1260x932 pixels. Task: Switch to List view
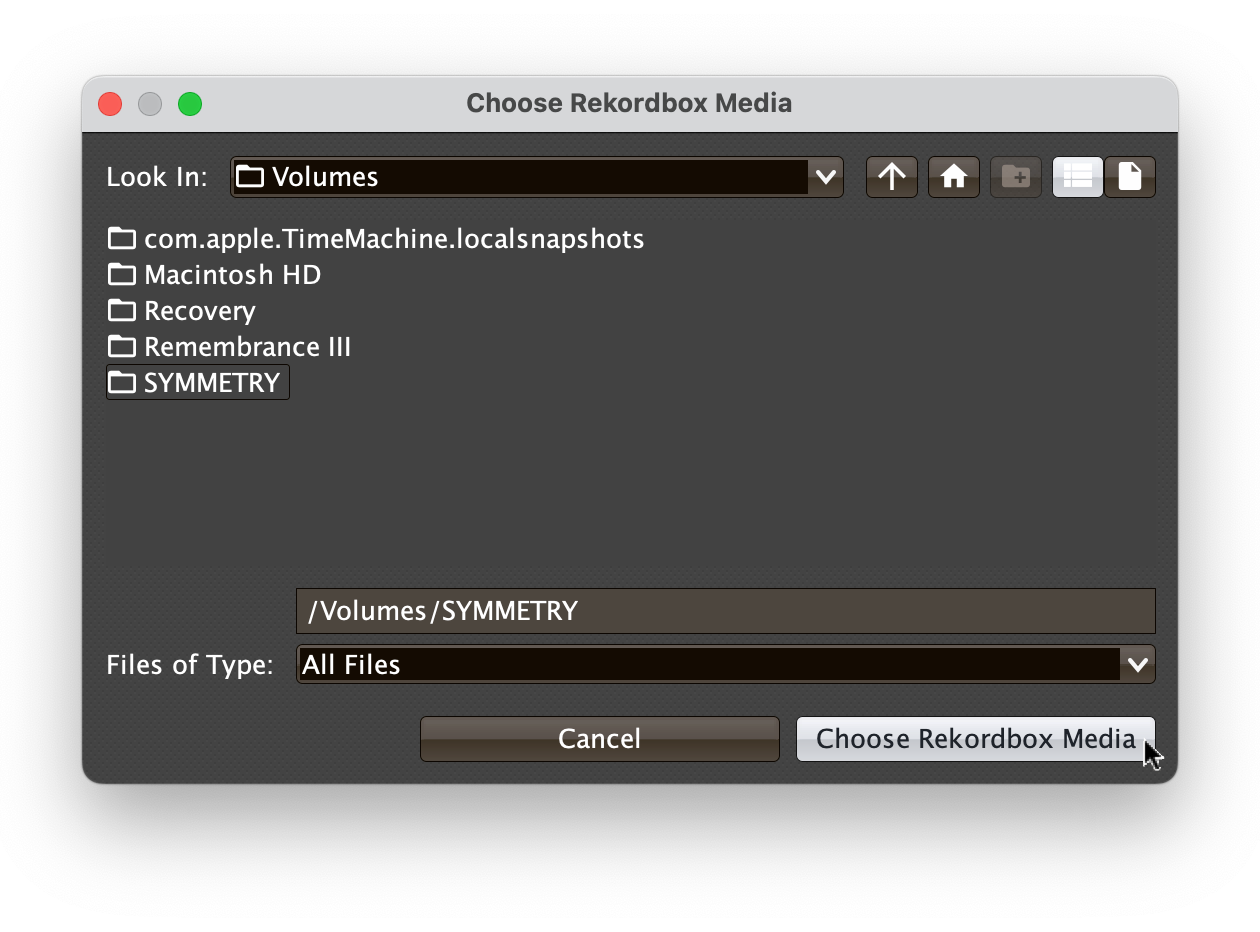click(1078, 177)
